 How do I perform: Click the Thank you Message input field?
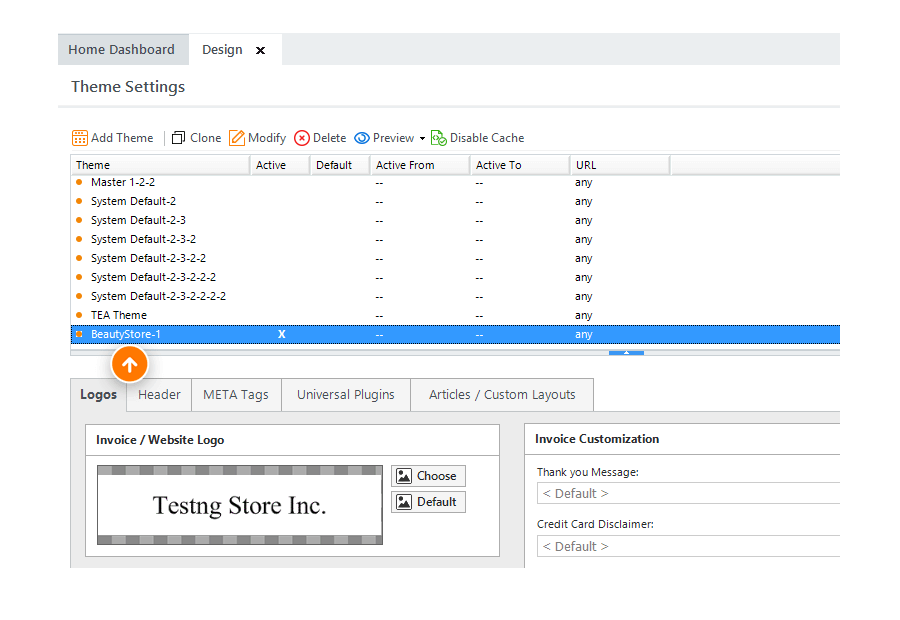(x=688, y=493)
